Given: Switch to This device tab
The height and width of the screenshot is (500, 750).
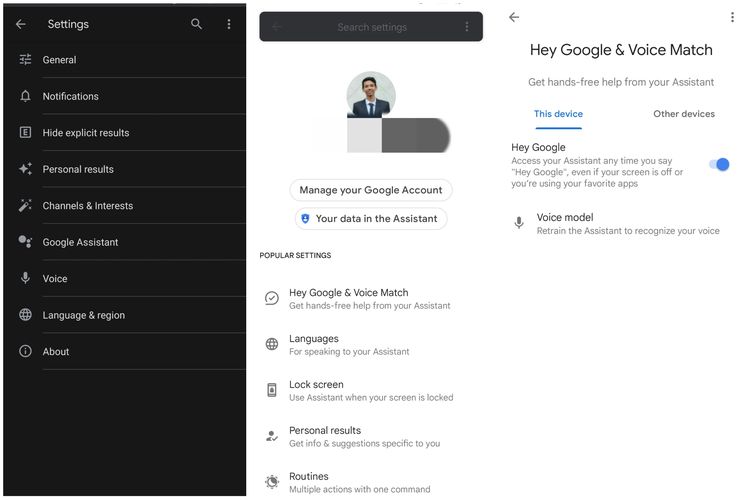Looking at the screenshot, I should pyautogui.click(x=558, y=114).
